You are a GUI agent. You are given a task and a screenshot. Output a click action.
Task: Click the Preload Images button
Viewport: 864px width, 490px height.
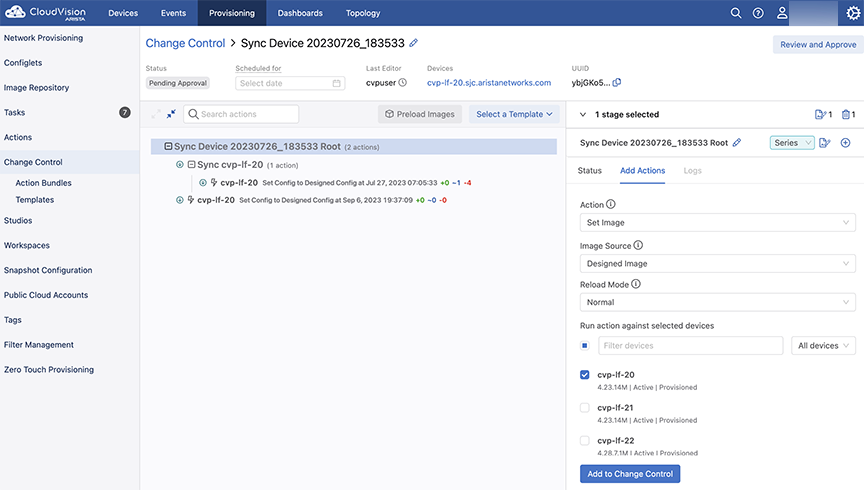pos(420,114)
